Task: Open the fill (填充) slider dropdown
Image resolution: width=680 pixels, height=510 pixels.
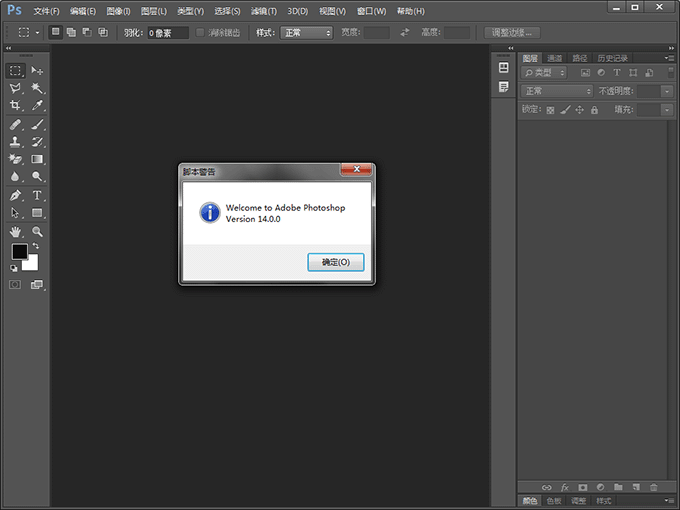Action: [x=667, y=110]
